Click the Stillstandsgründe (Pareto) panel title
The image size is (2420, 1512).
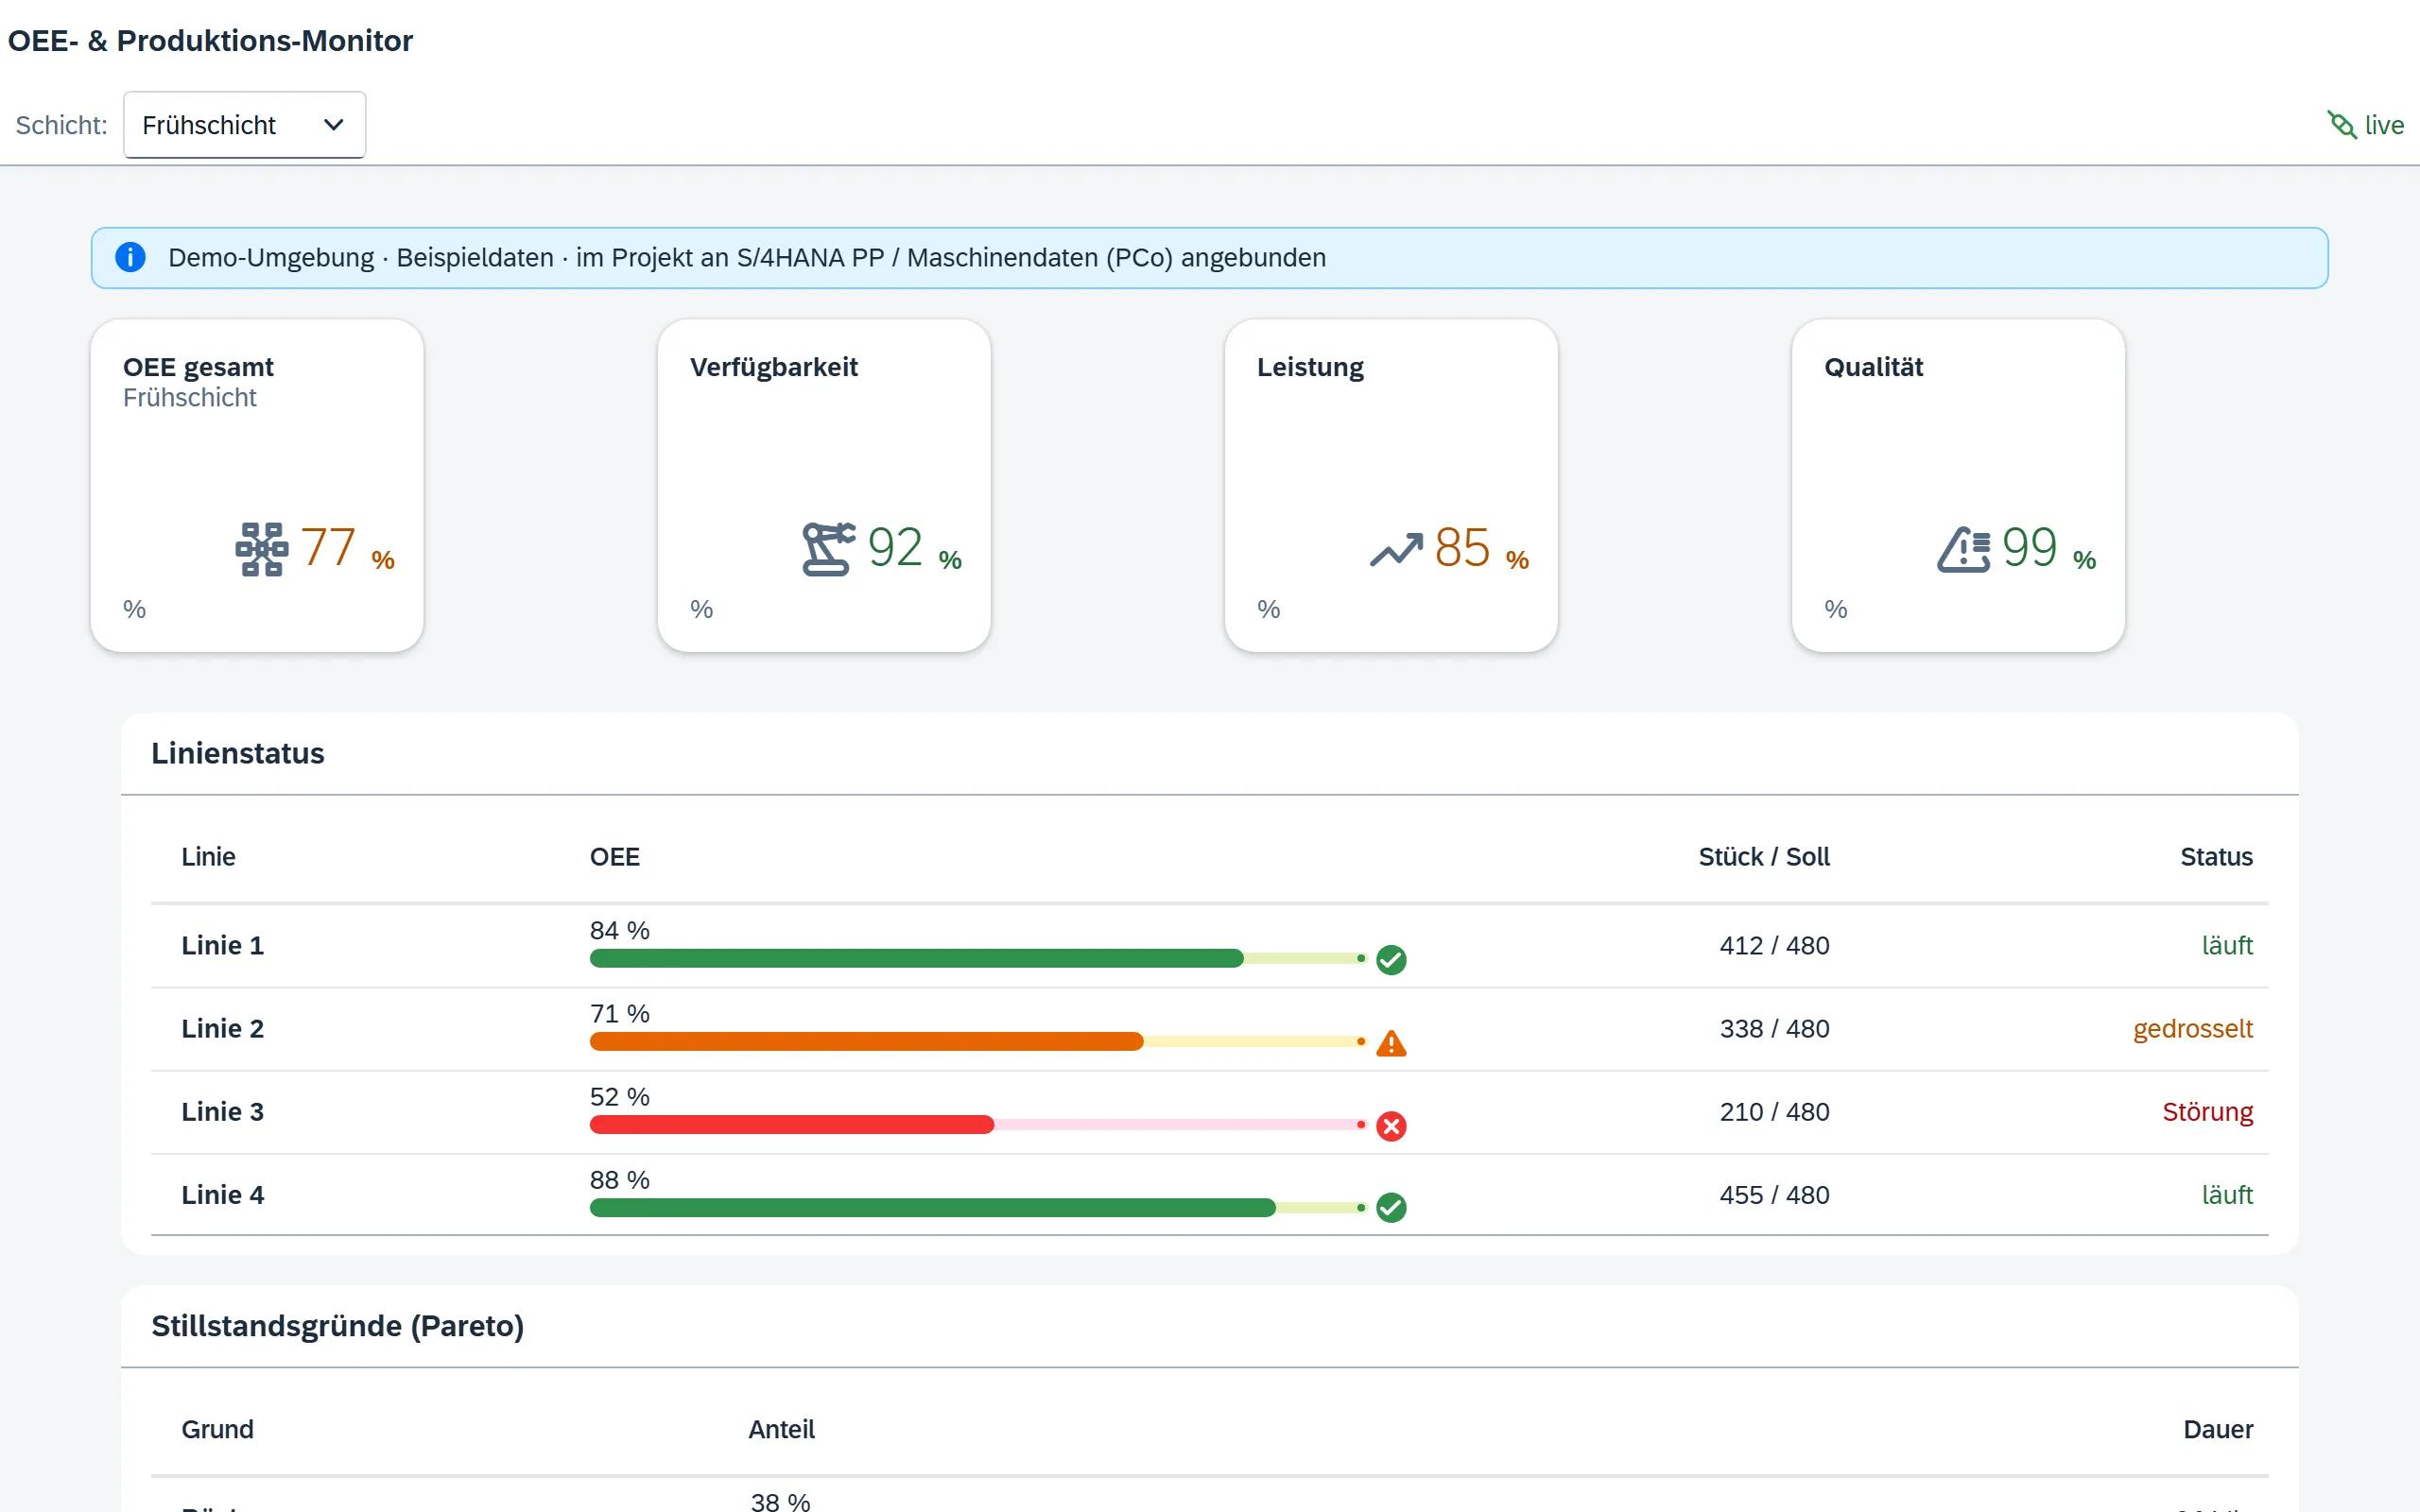click(338, 1326)
